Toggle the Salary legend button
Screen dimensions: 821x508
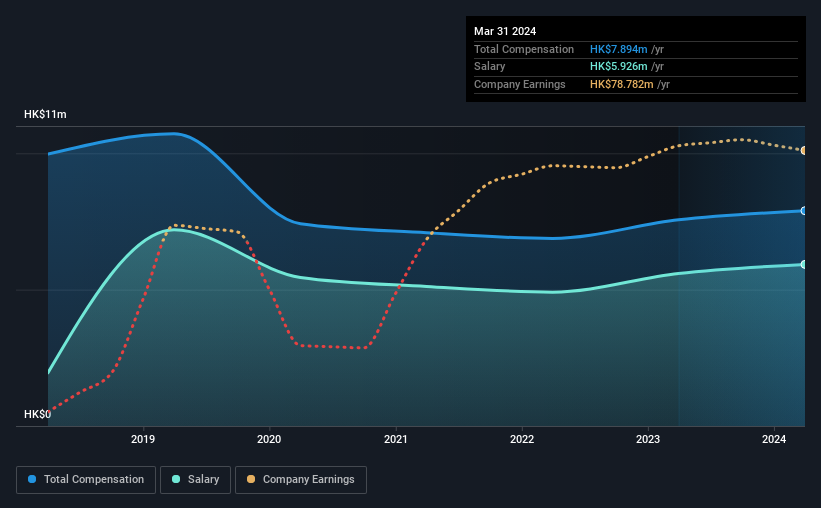coord(195,480)
